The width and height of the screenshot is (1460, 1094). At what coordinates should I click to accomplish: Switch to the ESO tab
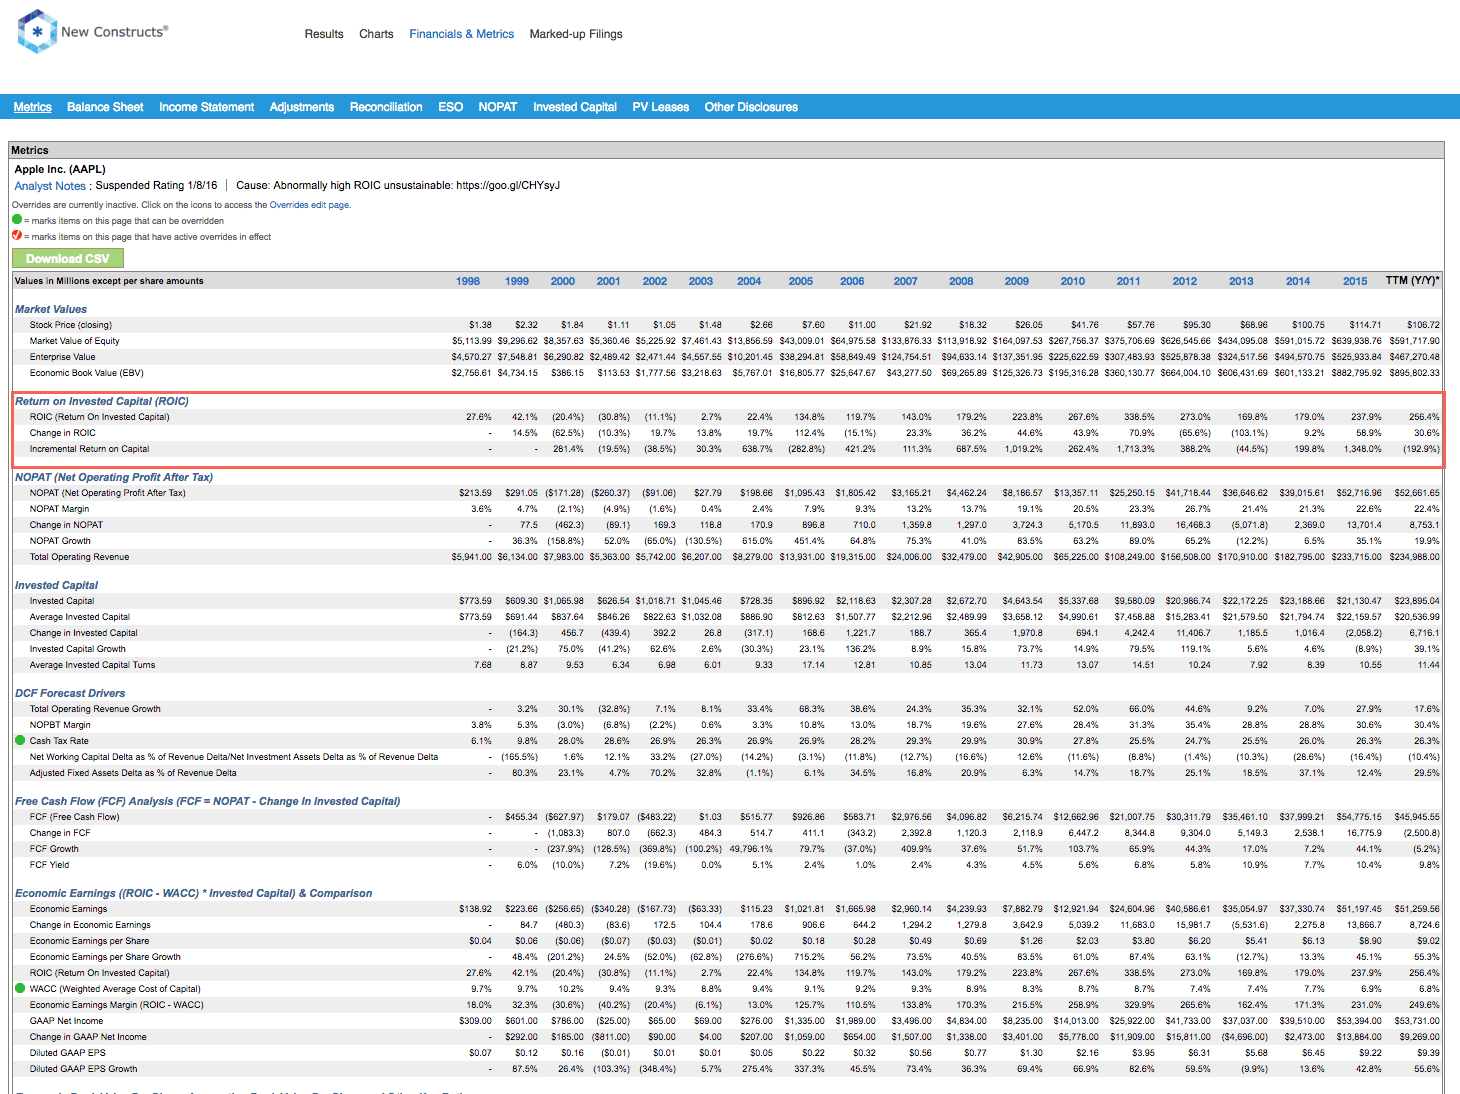pos(450,107)
